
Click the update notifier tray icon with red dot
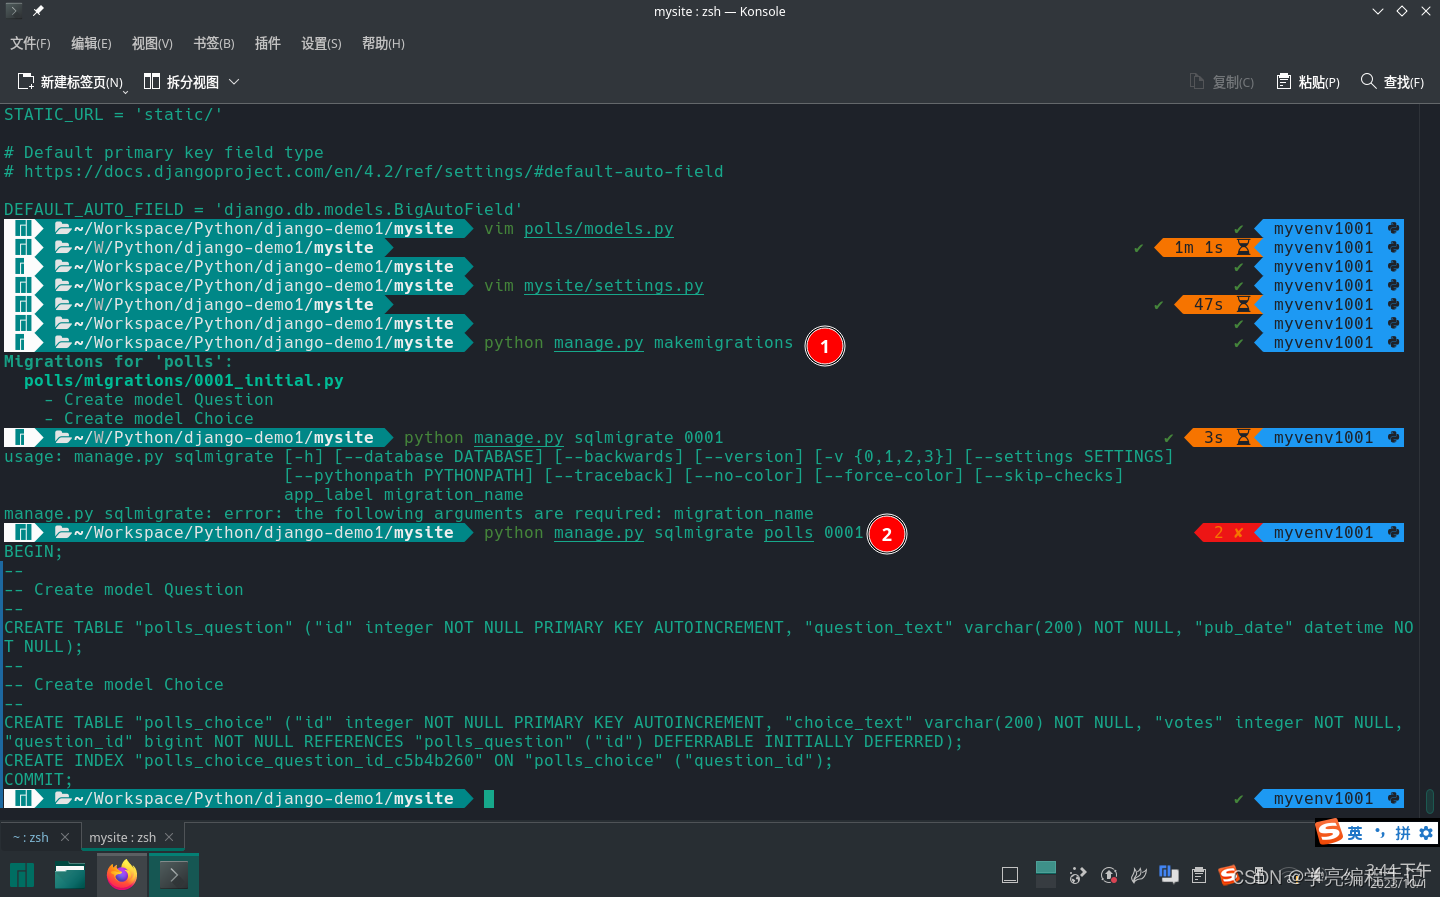coord(1109,875)
